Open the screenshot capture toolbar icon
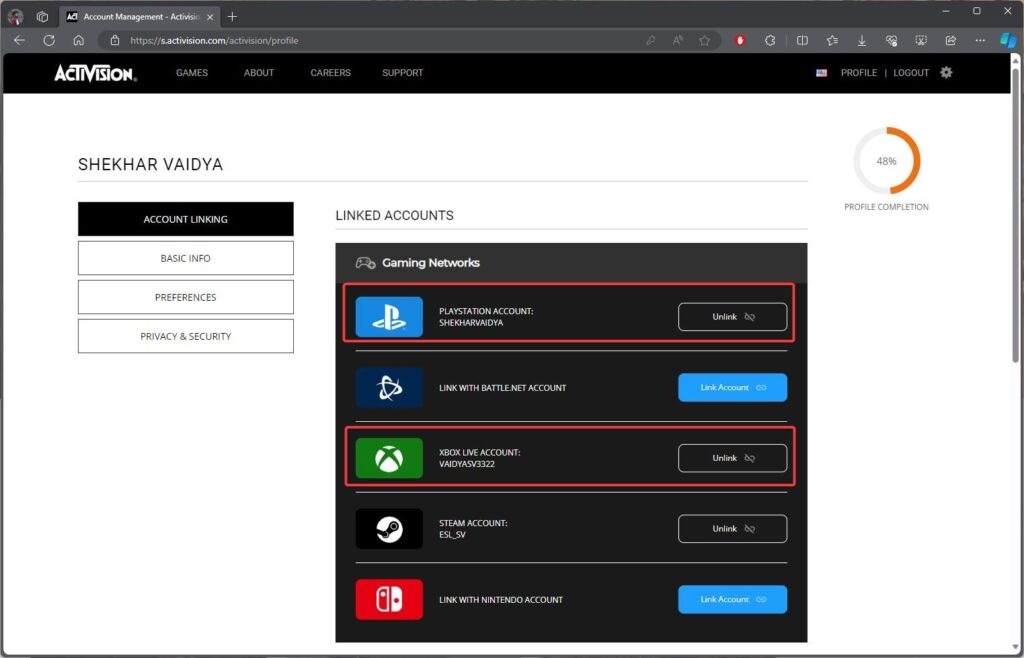 pos(921,40)
